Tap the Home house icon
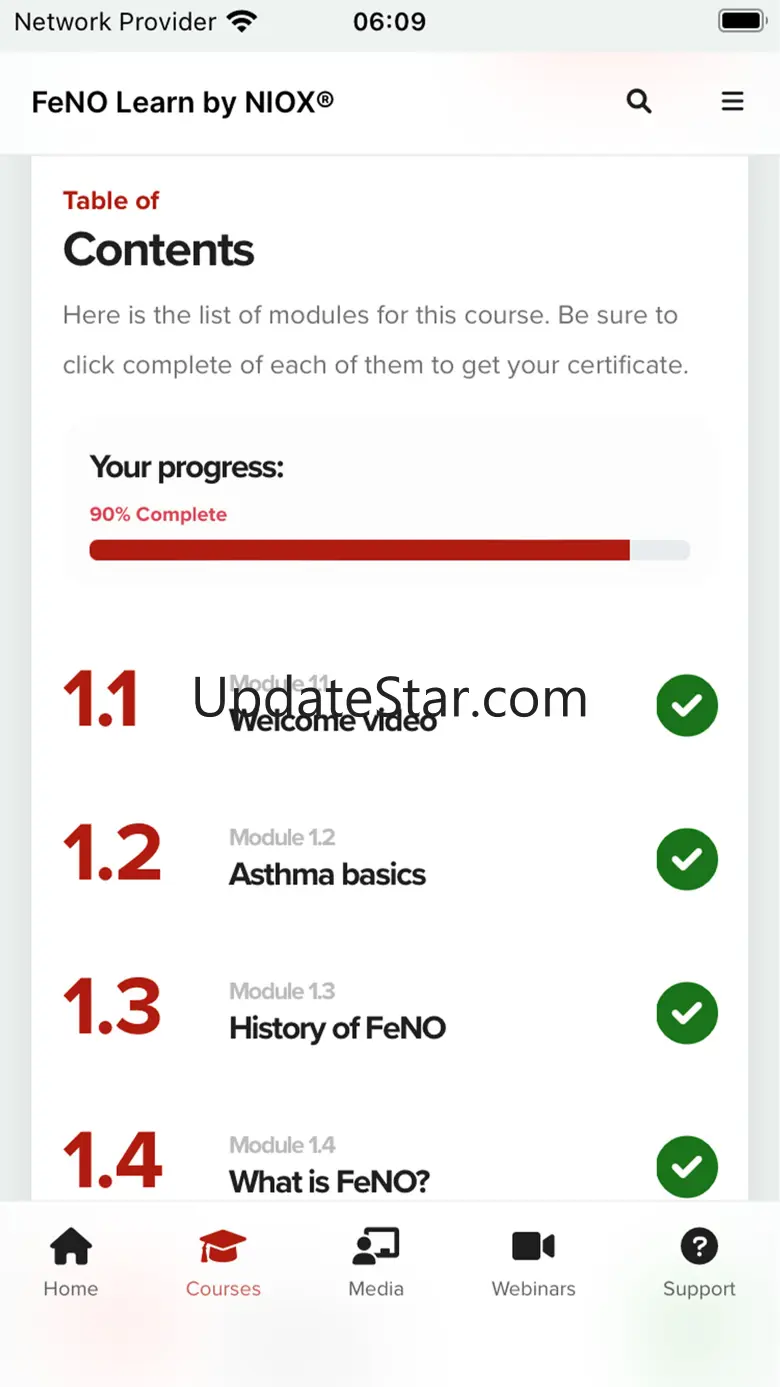This screenshot has height=1387, width=780. click(x=71, y=1246)
